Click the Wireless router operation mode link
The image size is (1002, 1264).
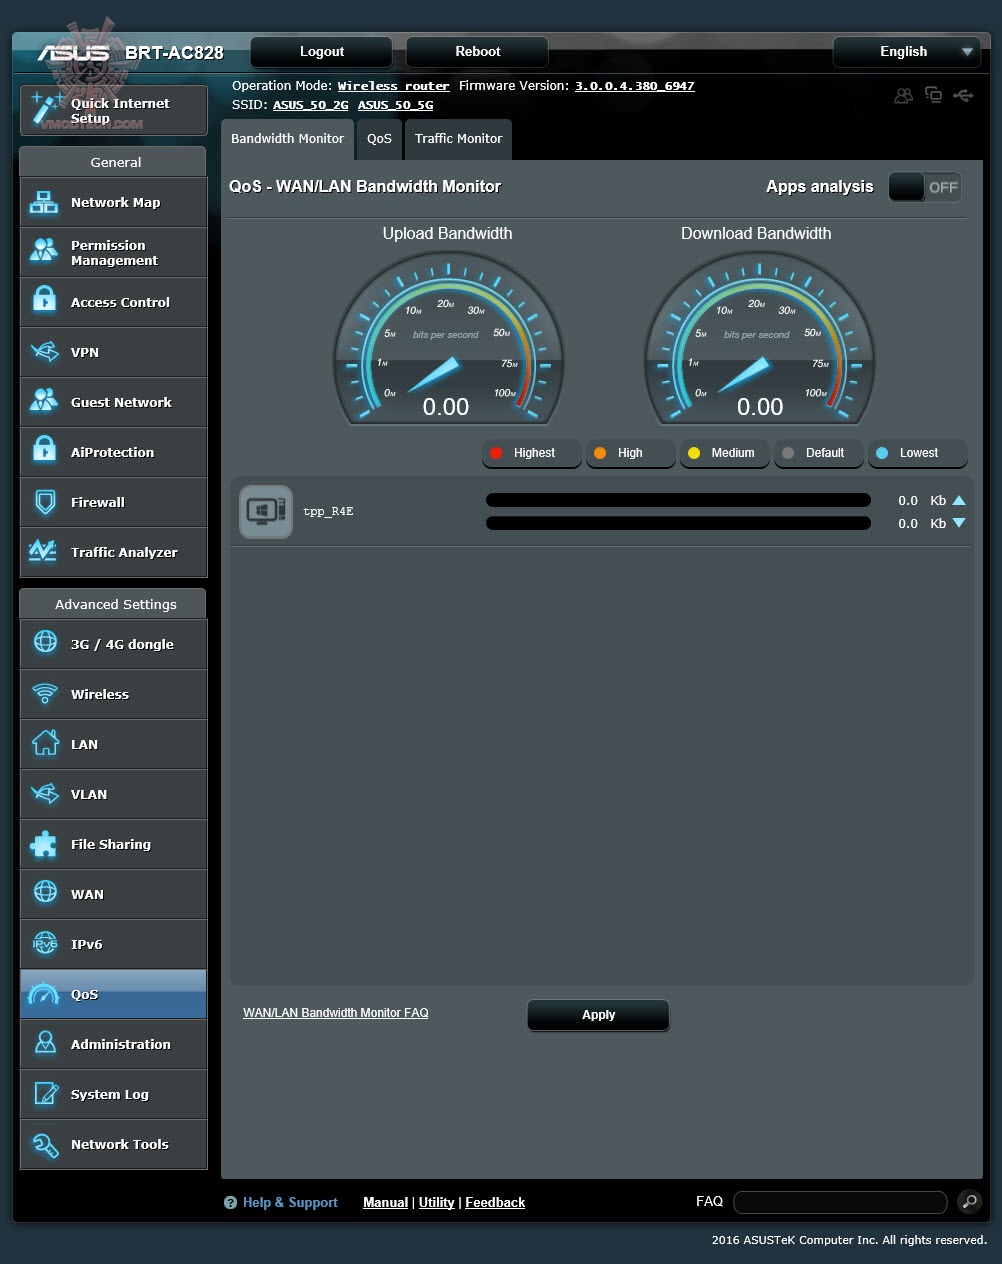click(394, 86)
